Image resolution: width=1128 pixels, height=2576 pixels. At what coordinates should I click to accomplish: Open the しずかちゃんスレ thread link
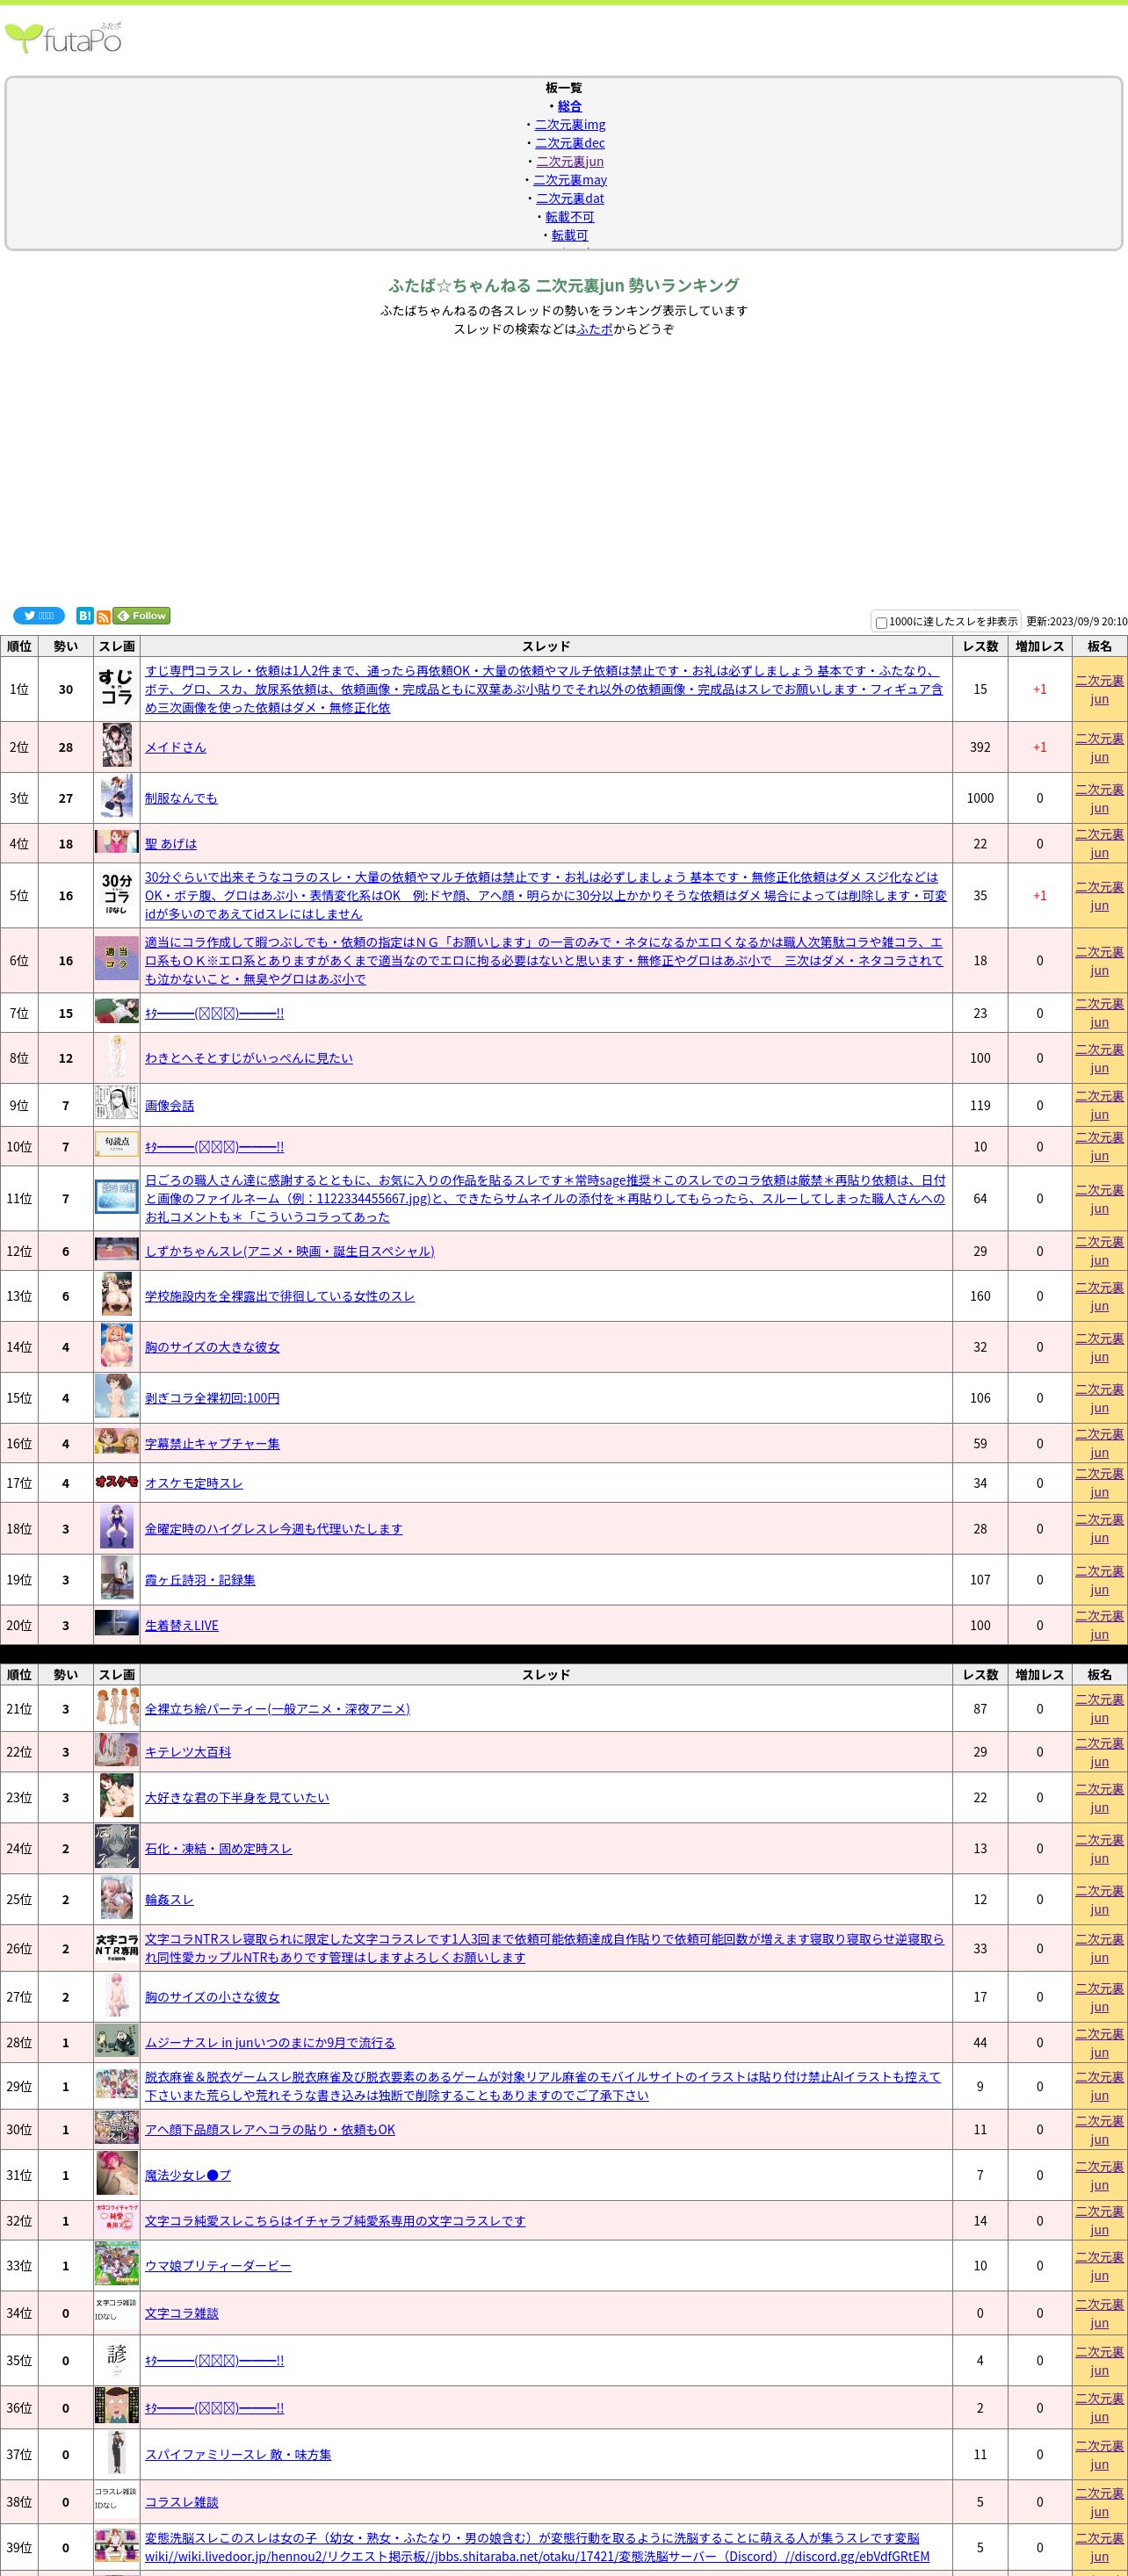(x=290, y=1251)
